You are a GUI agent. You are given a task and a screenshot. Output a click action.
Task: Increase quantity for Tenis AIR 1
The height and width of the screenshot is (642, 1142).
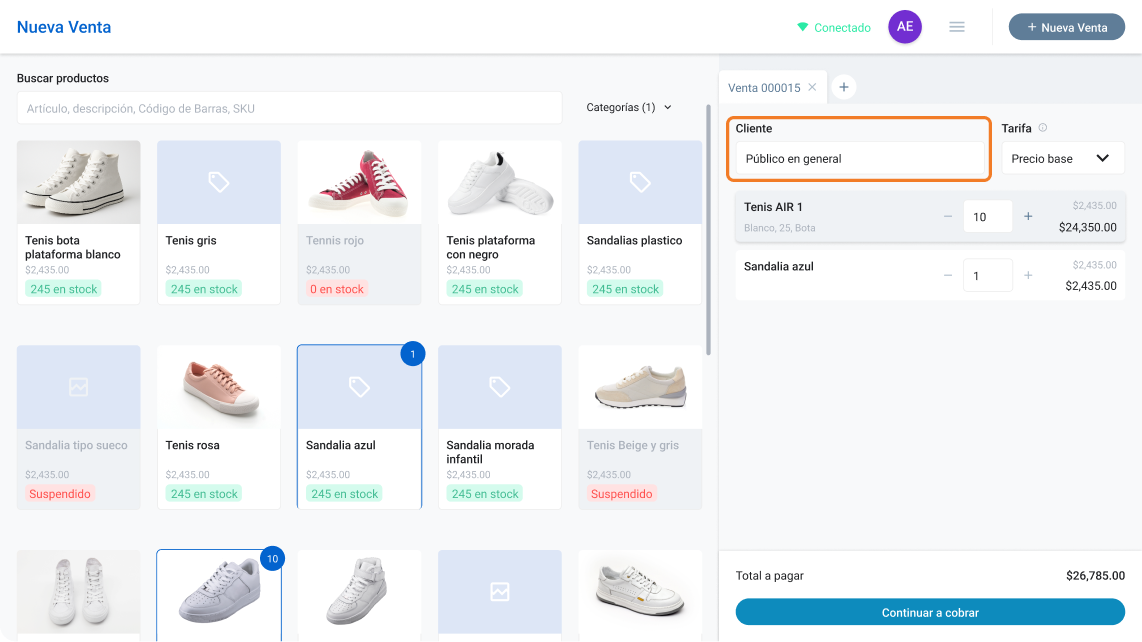(1028, 216)
